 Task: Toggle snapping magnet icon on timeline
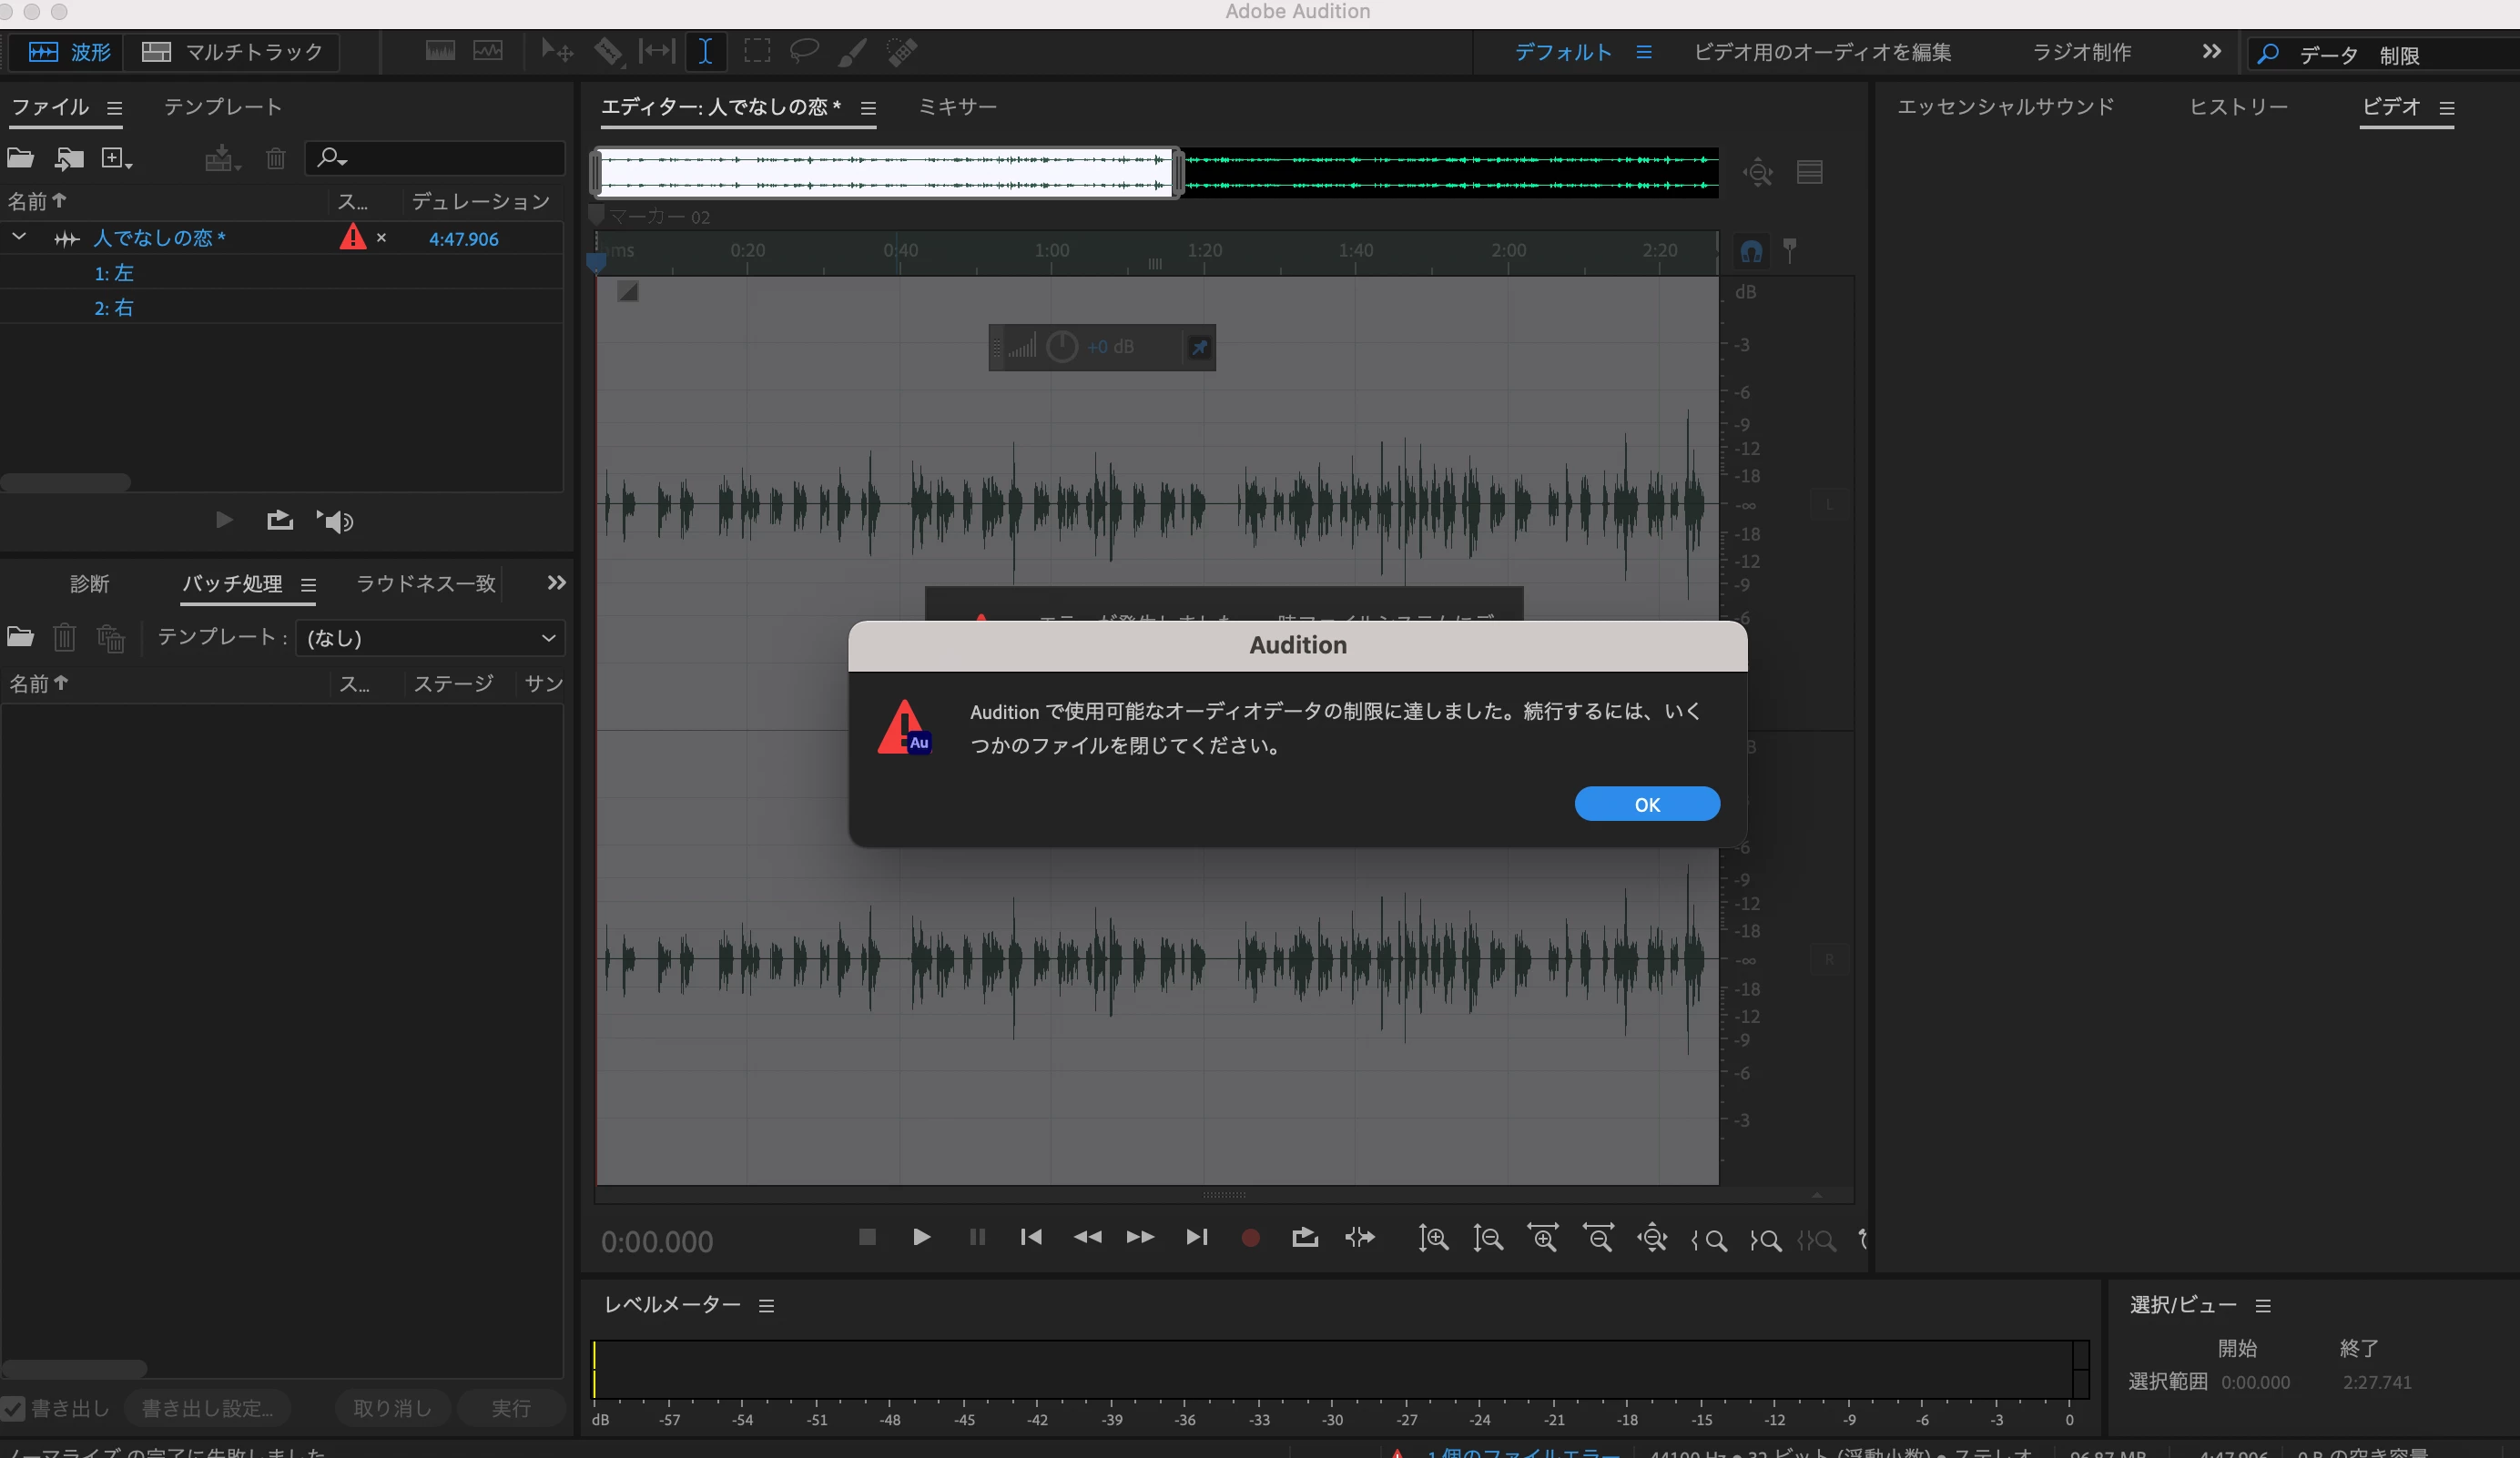click(1751, 251)
